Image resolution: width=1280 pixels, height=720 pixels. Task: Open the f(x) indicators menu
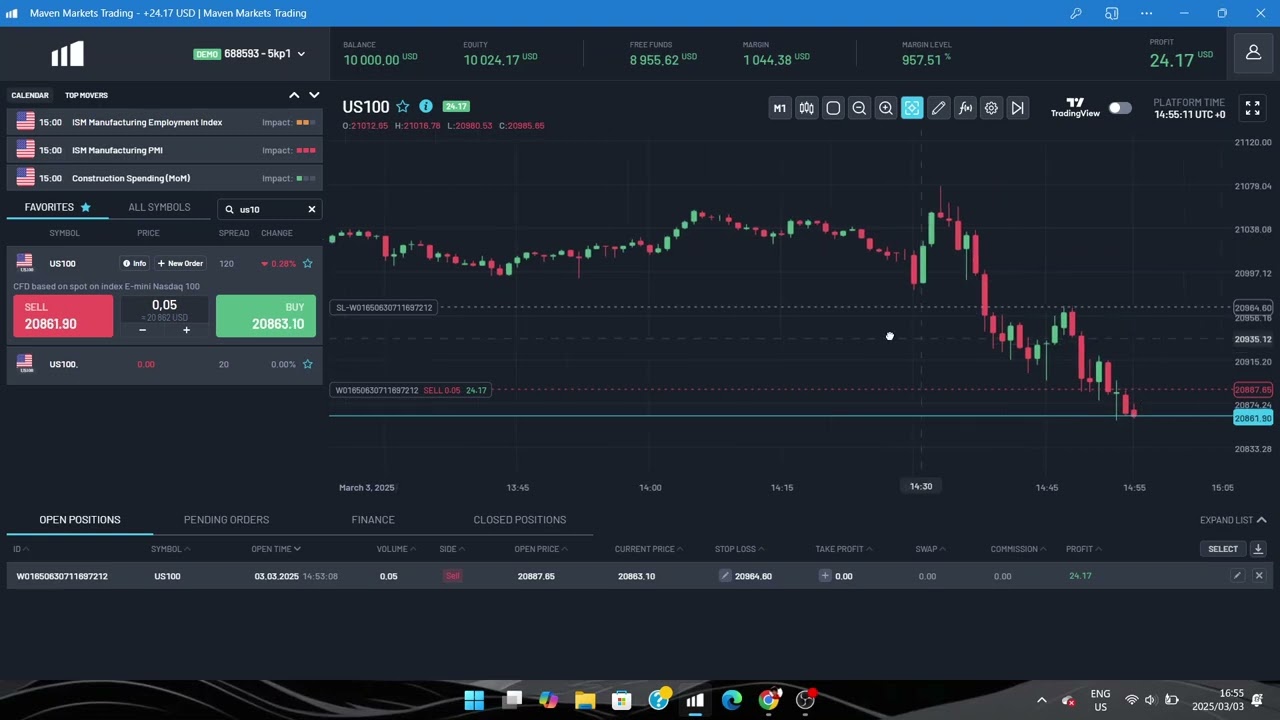[965, 108]
